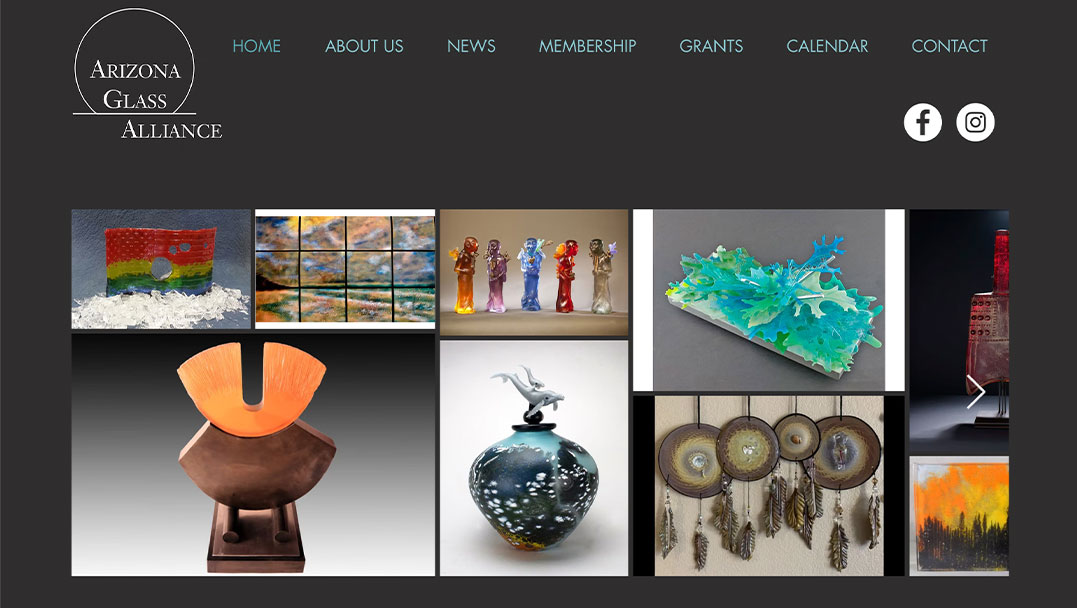
Task: Open the landscape grid glass painting
Action: 345,269
